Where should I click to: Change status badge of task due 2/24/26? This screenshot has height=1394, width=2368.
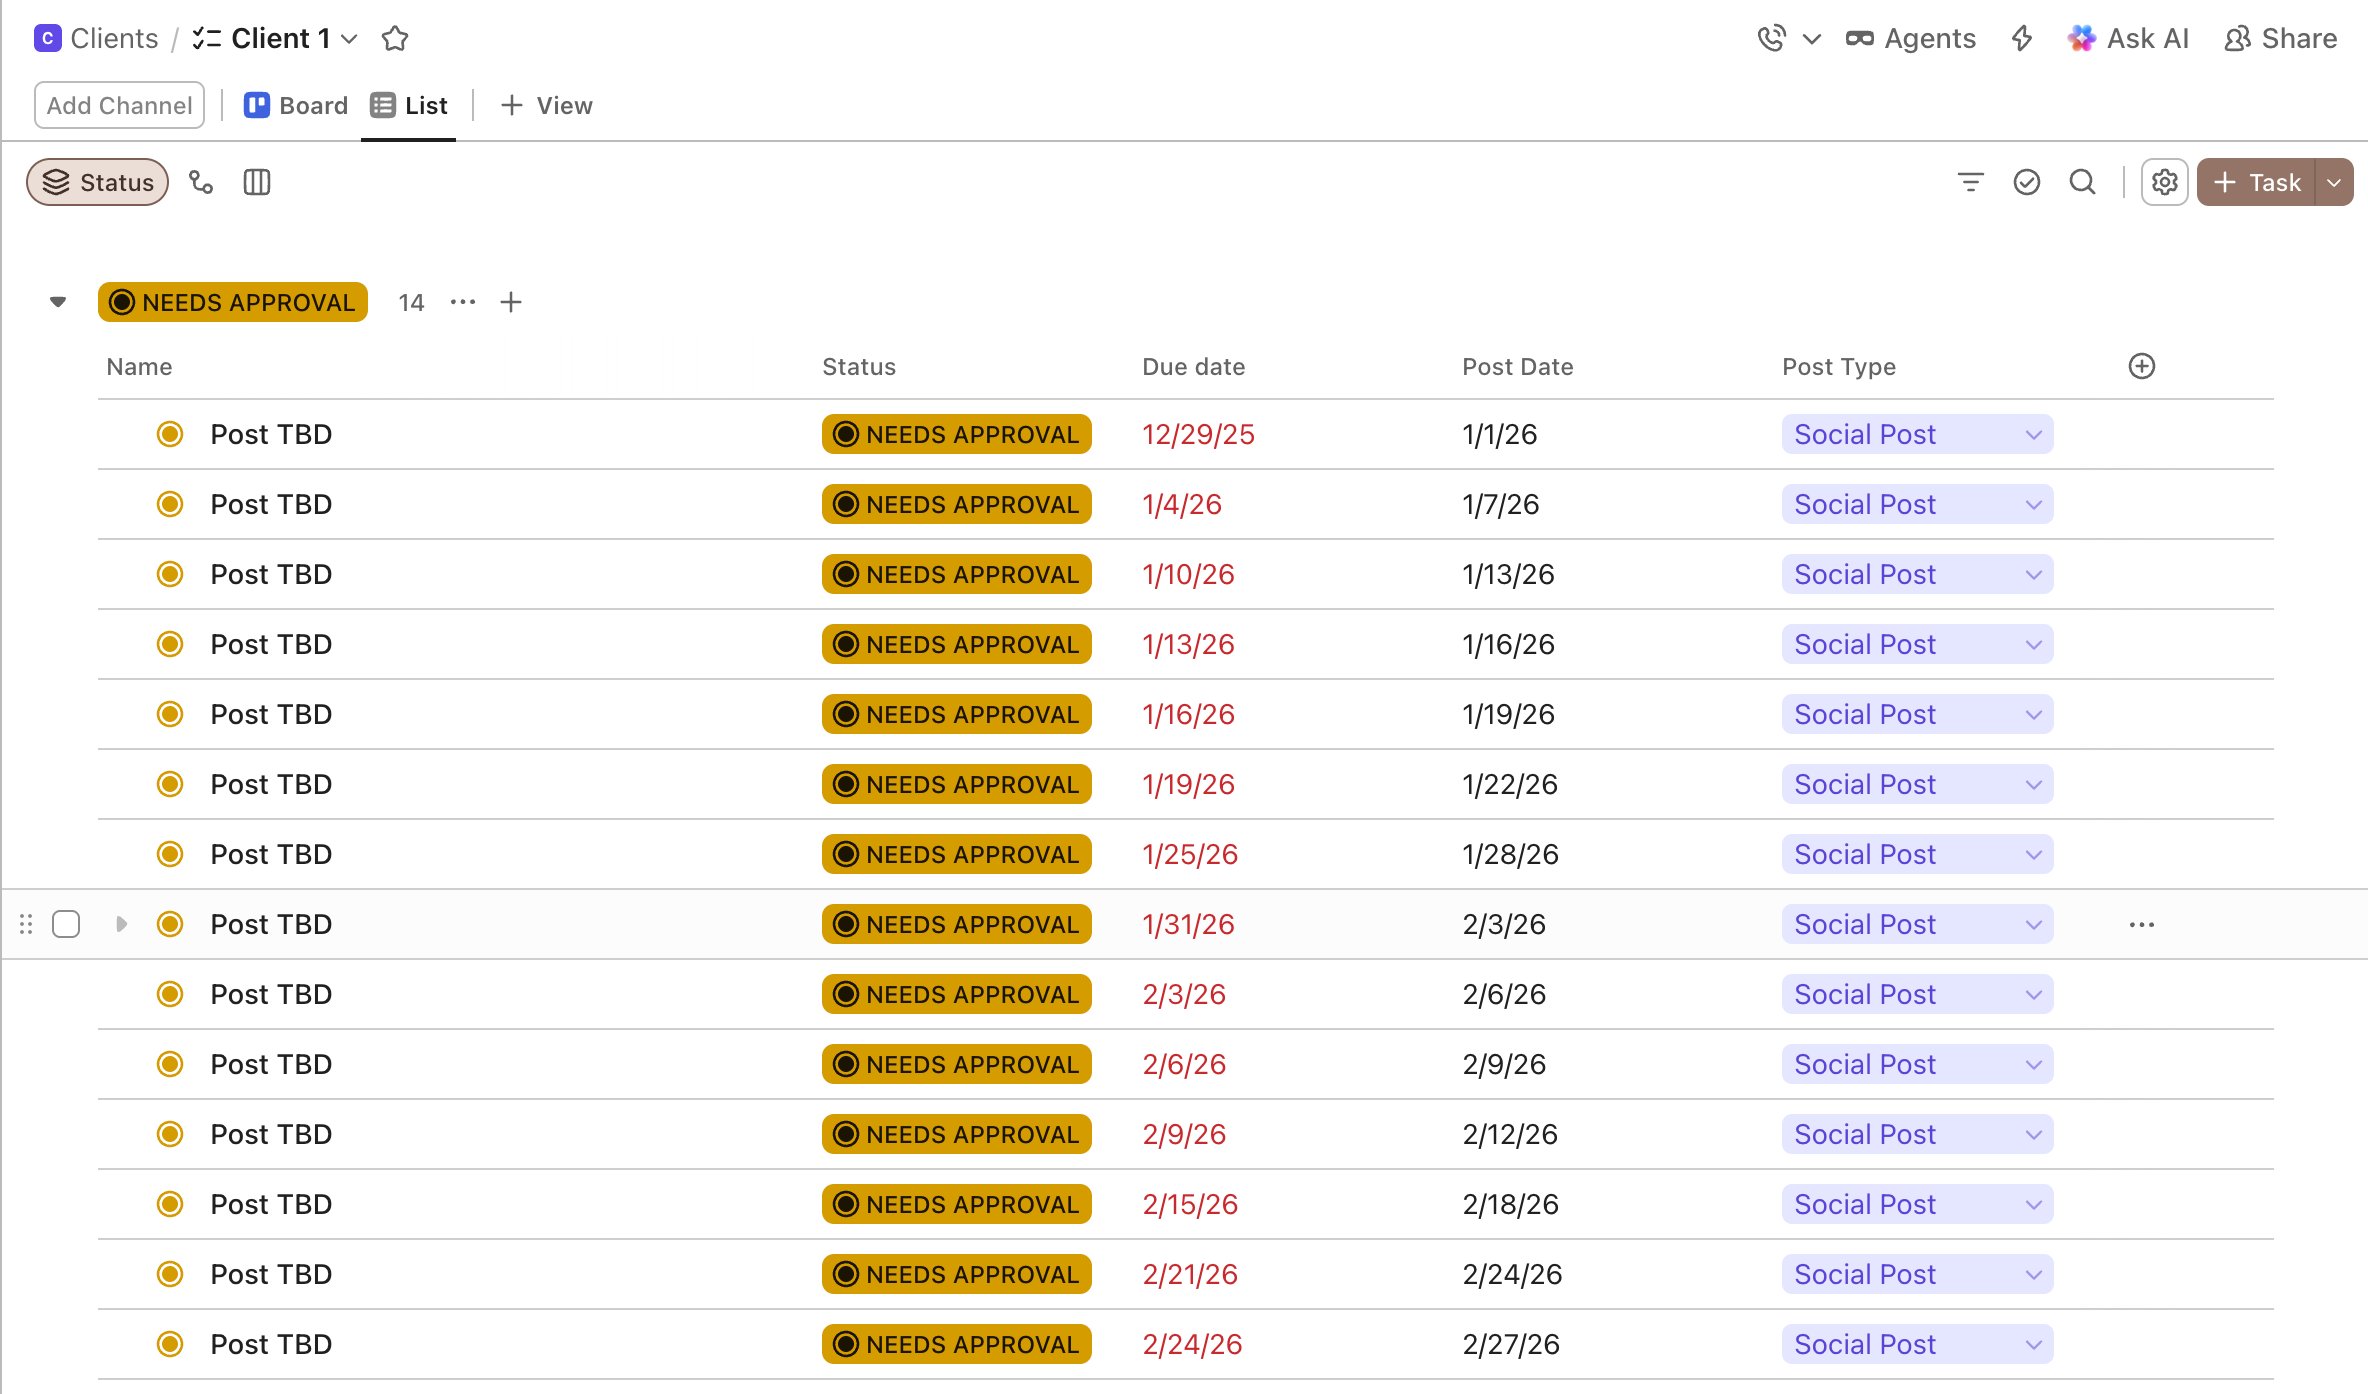957,1344
